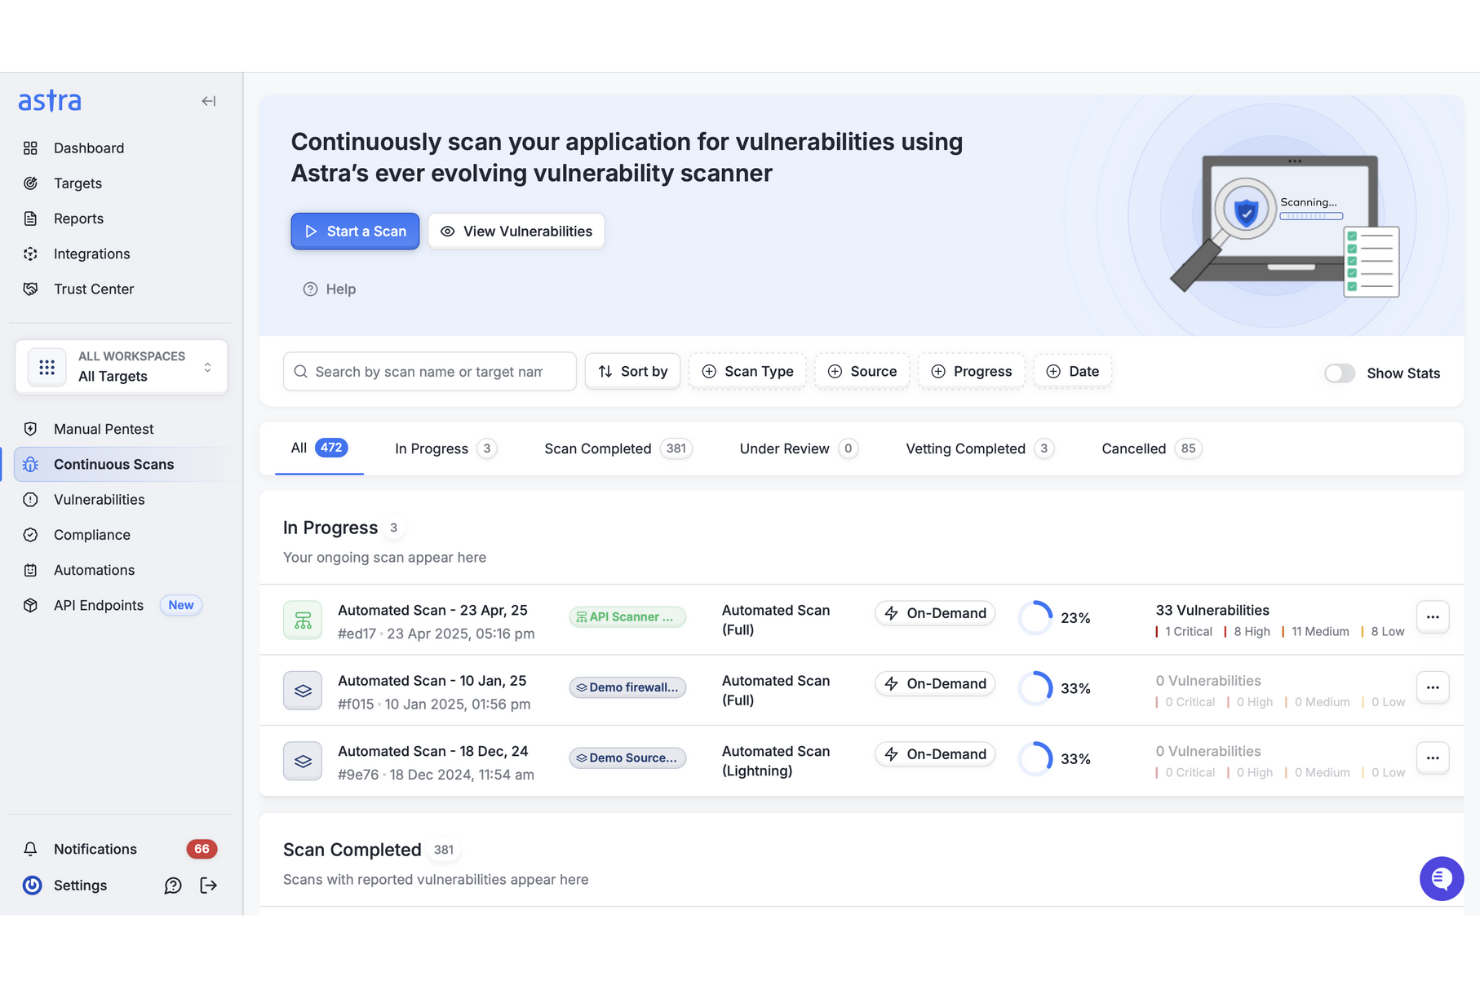
Task: Click the 8 High count
Action: click(1247, 632)
